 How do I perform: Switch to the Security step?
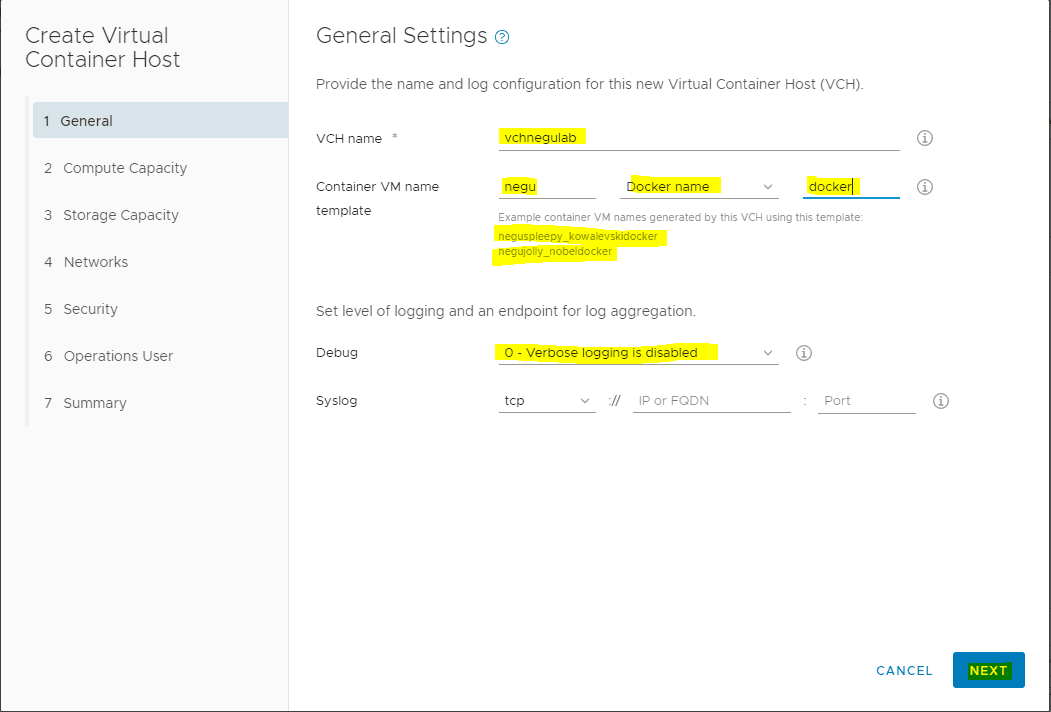[91, 309]
